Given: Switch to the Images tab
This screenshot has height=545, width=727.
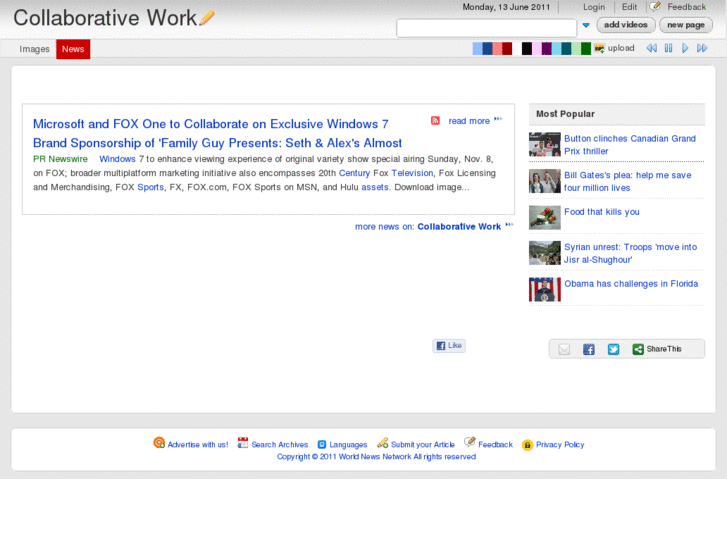Looking at the screenshot, I should [x=34, y=49].
